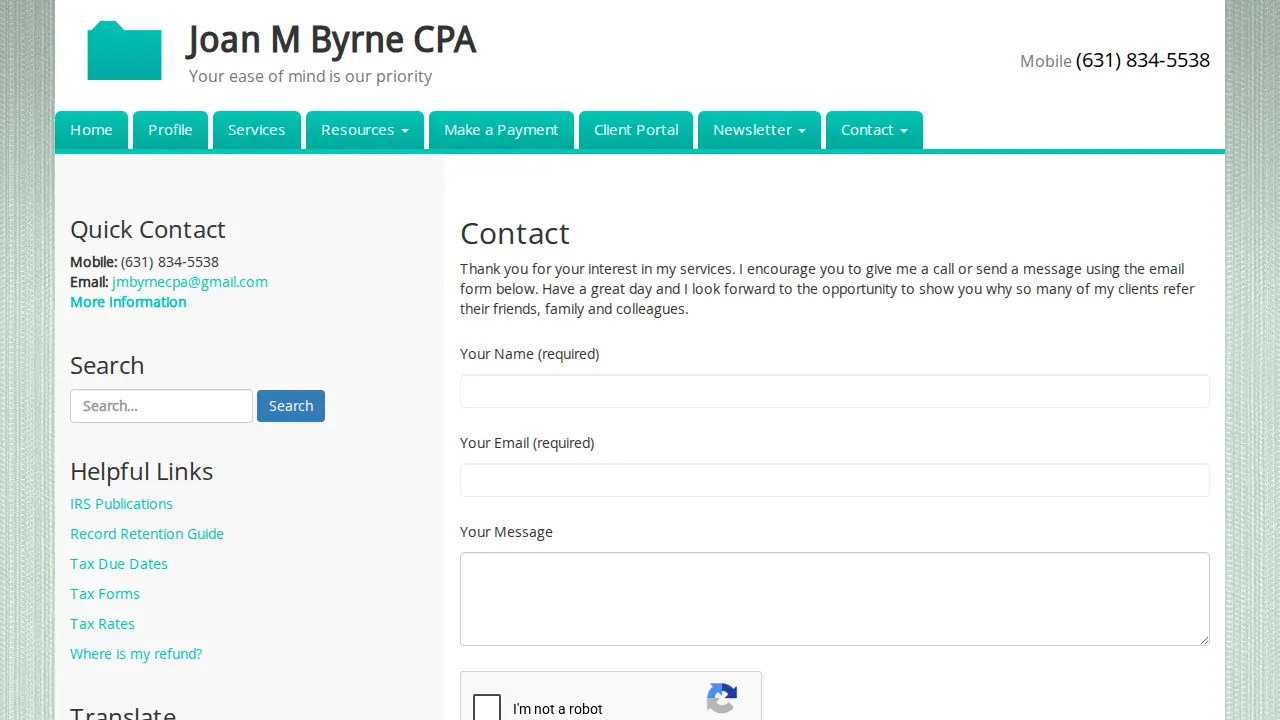Image resolution: width=1280 pixels, height=720 pixels.
Task: Click the Quick Contact heading
Action: coord(148,229)
